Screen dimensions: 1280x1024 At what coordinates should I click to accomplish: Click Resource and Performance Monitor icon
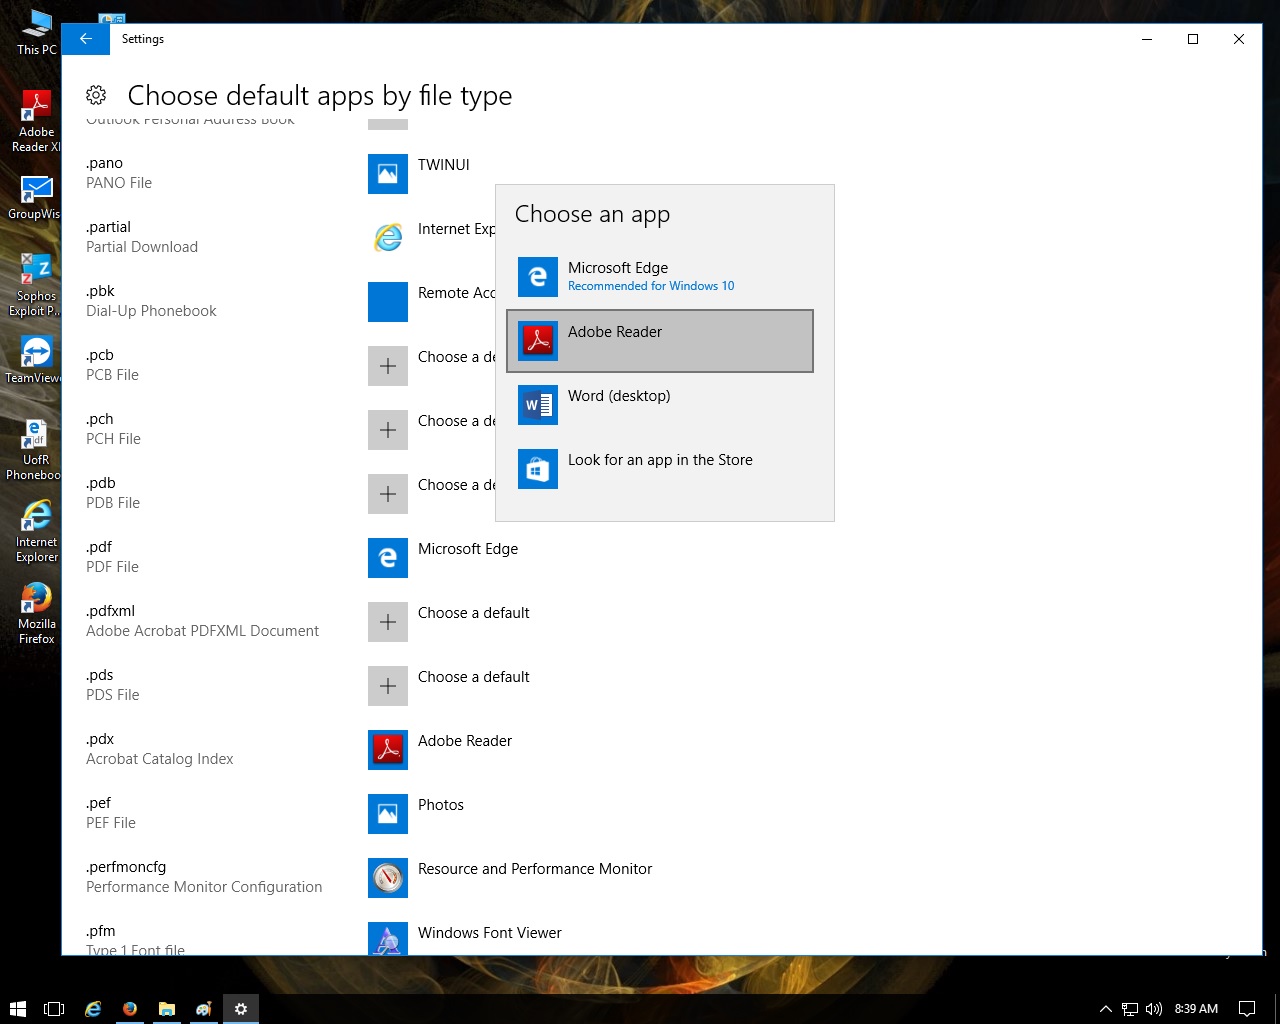(388, 878)
